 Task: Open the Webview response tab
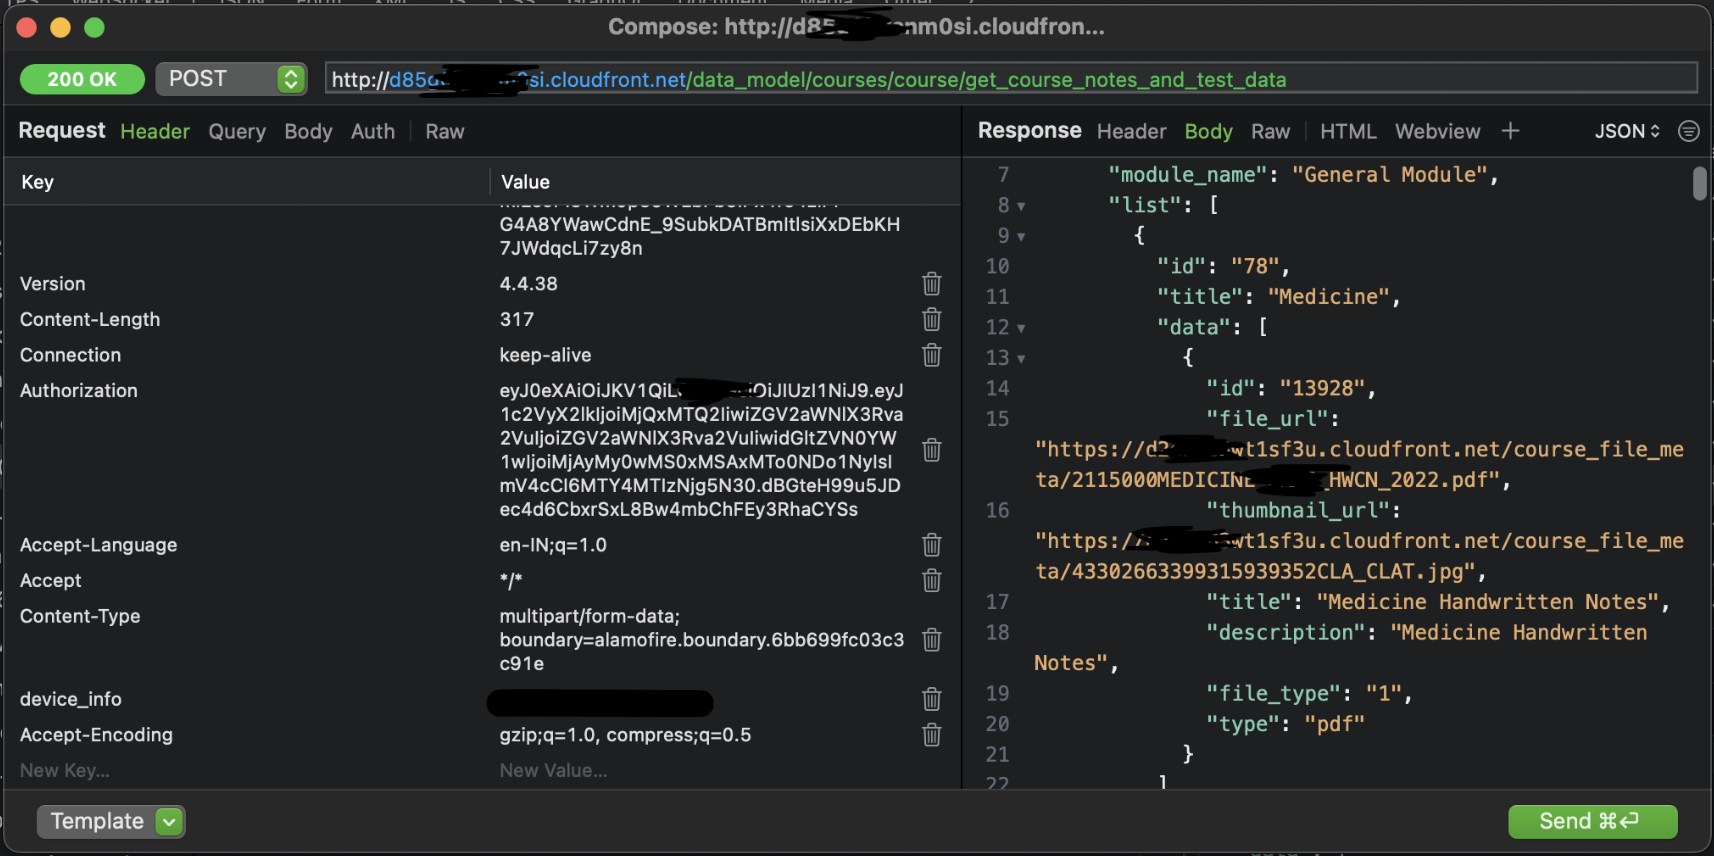1437,131
